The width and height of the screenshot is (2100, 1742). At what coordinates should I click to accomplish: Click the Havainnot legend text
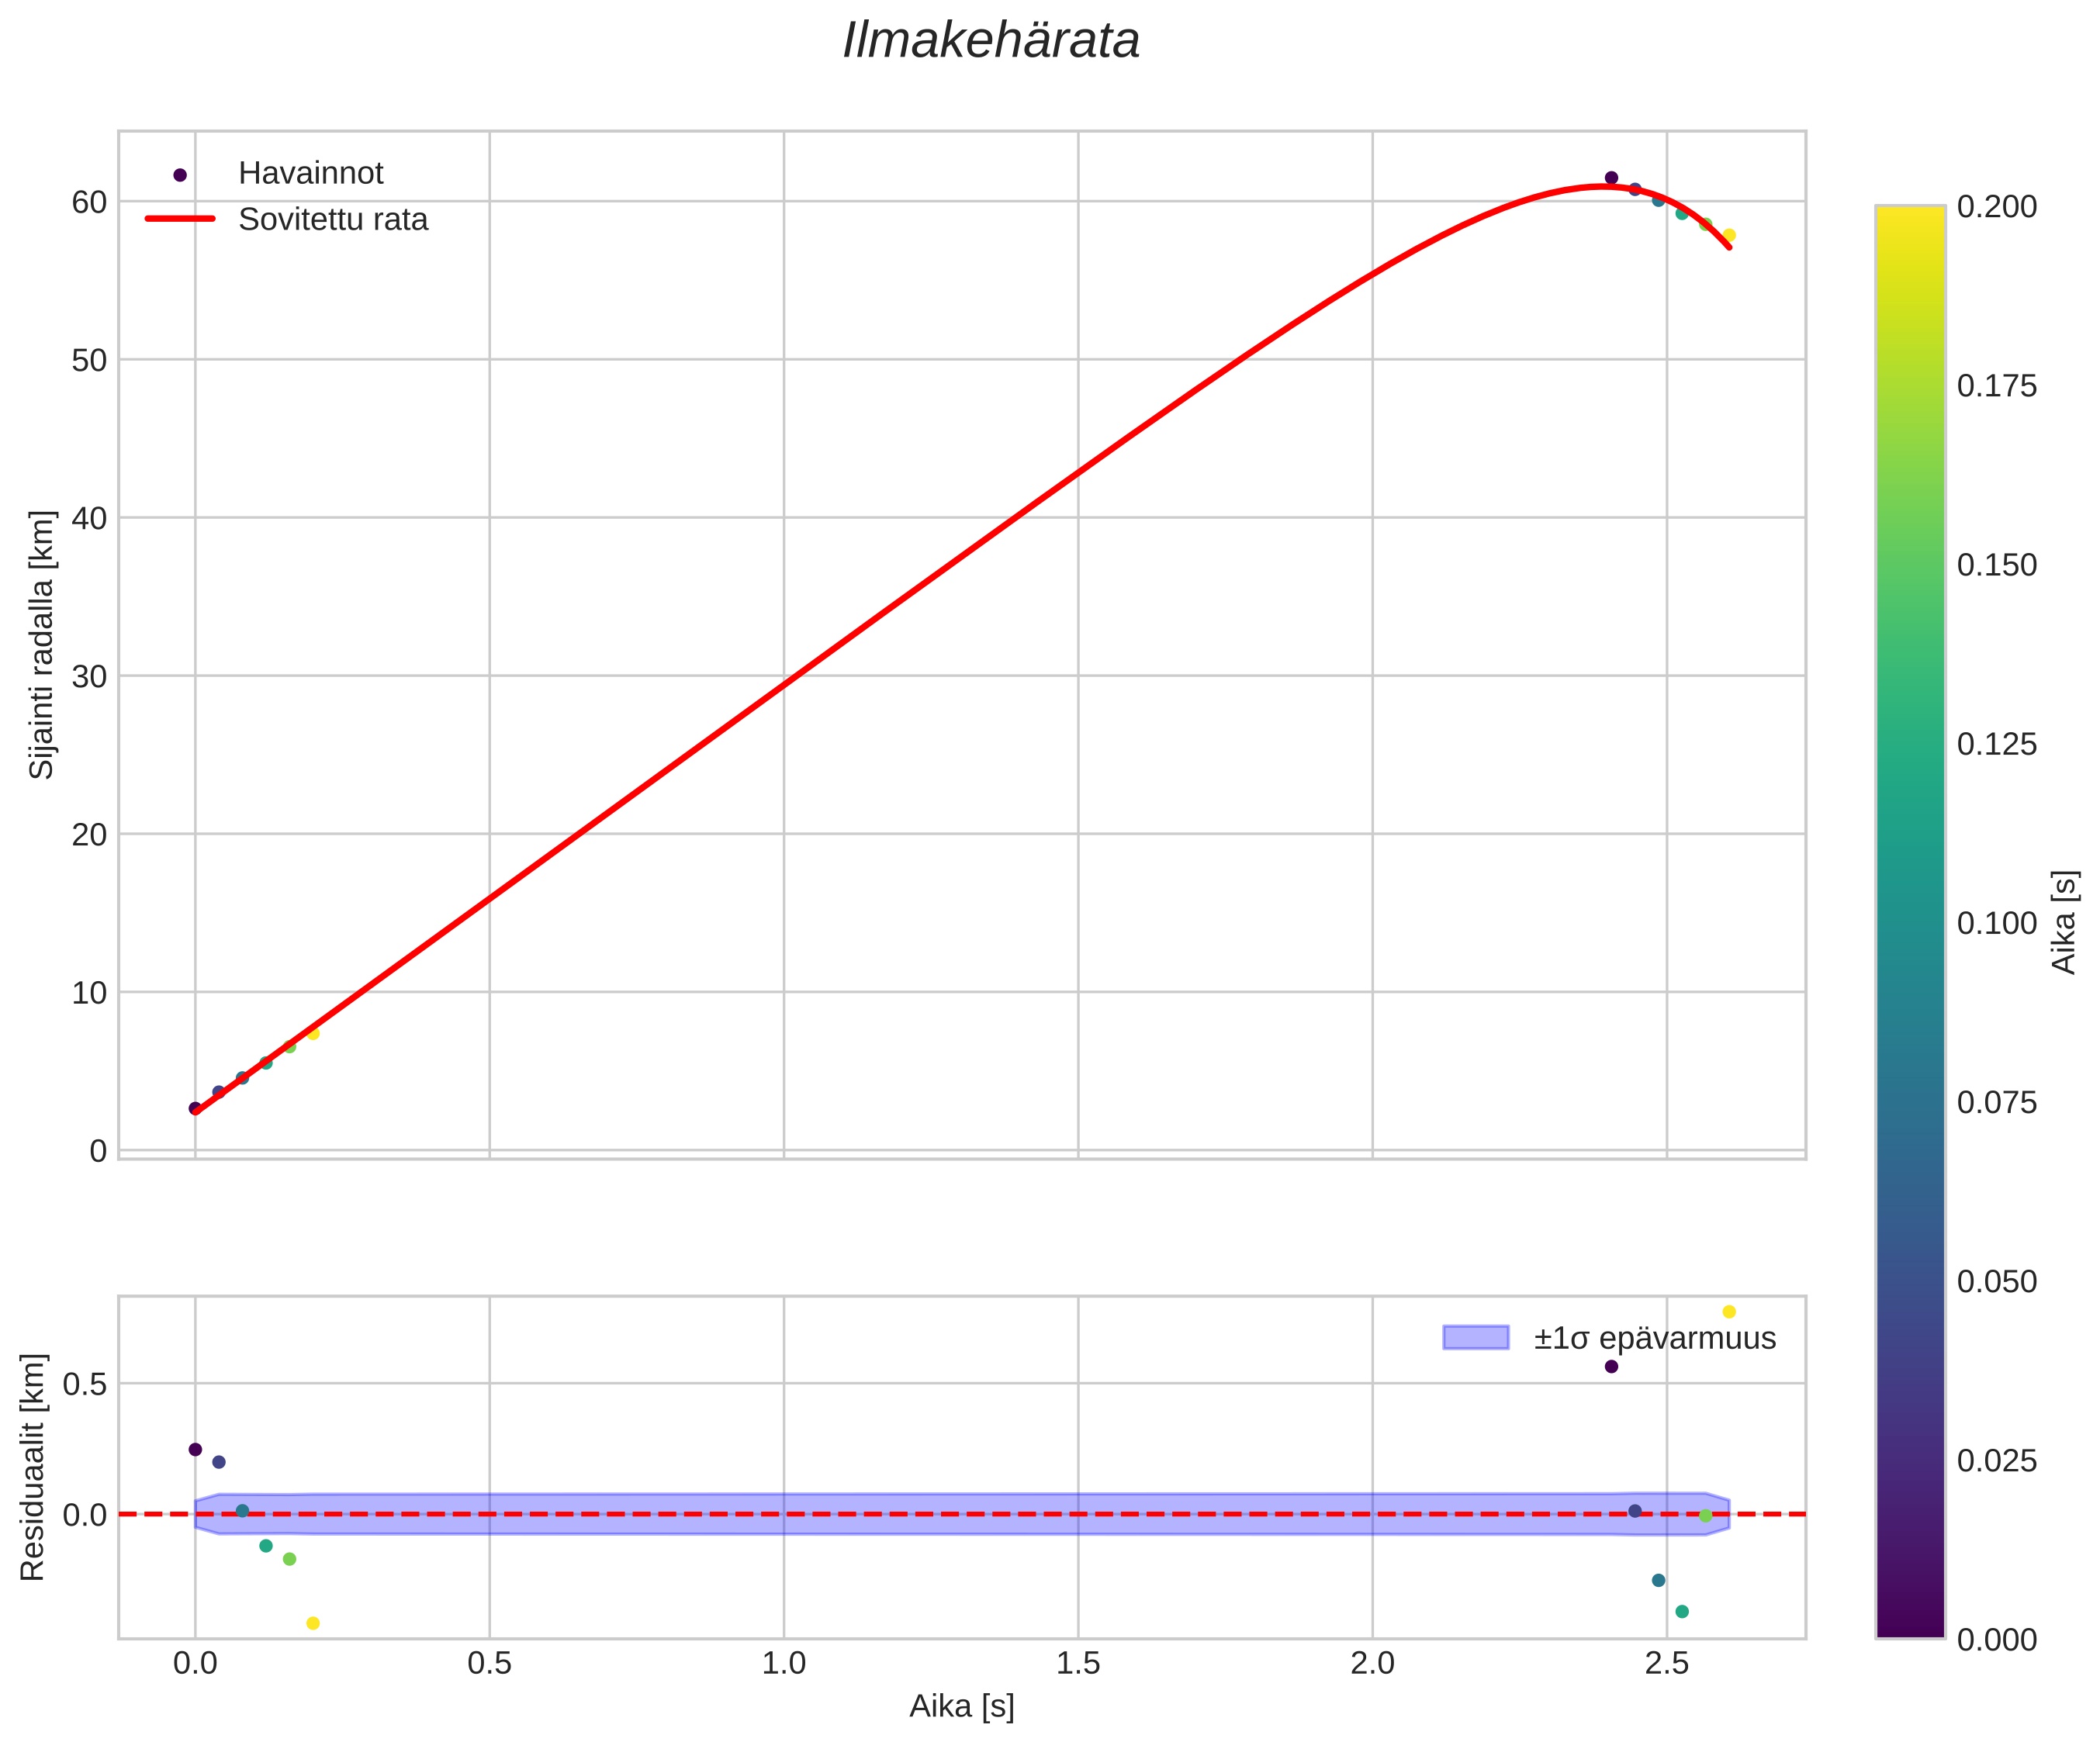coord(310,174)
